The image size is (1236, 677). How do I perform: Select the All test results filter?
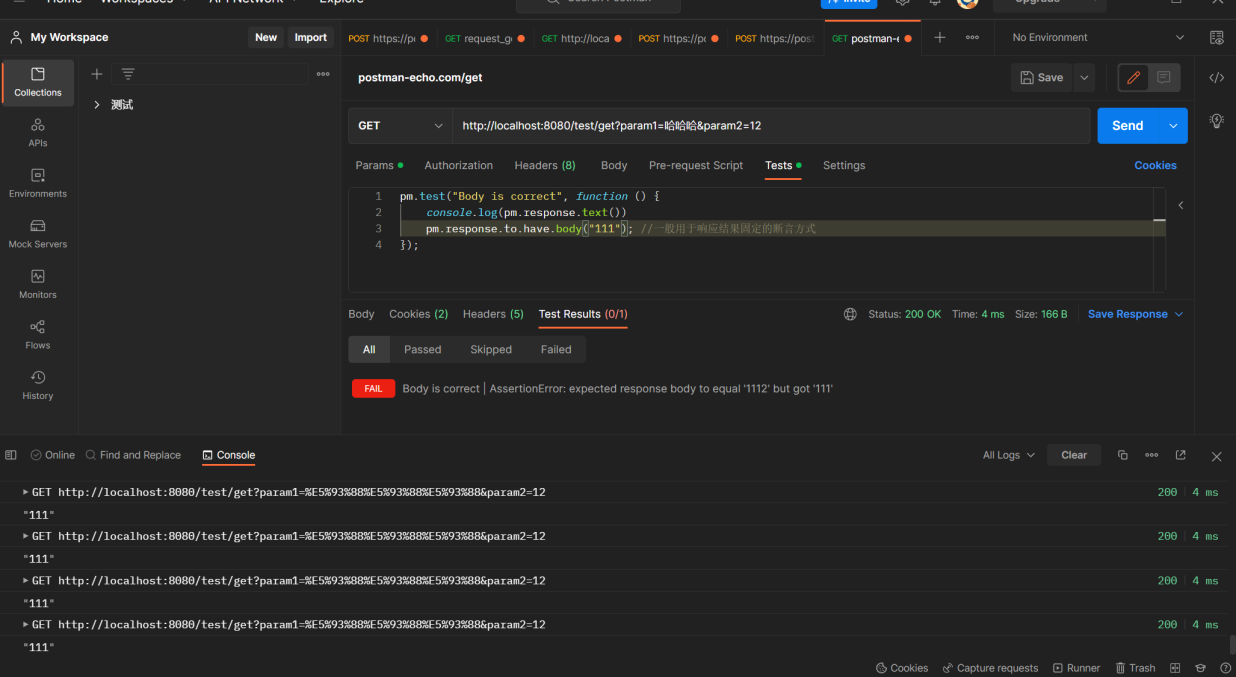pyautogui.click(x=369, y=349)
